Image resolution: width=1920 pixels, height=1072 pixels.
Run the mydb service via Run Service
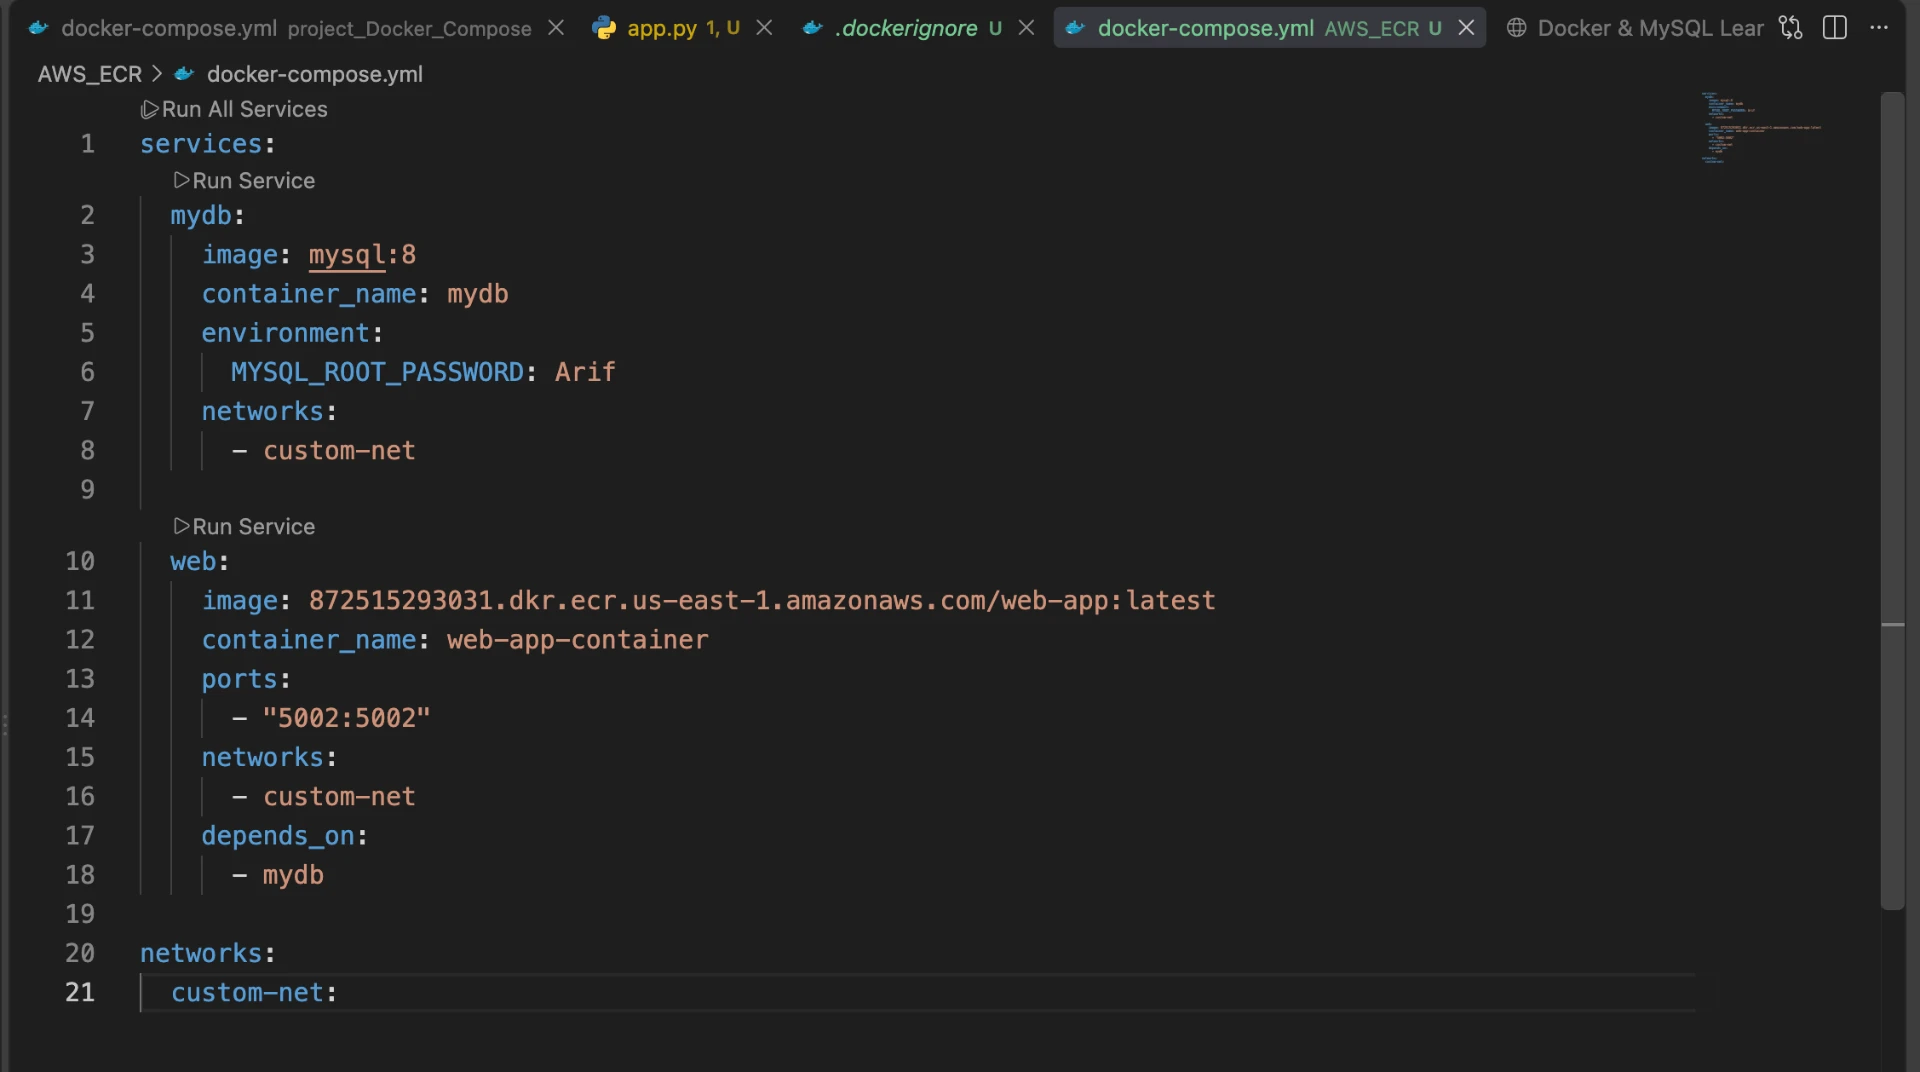coord(244,181)
